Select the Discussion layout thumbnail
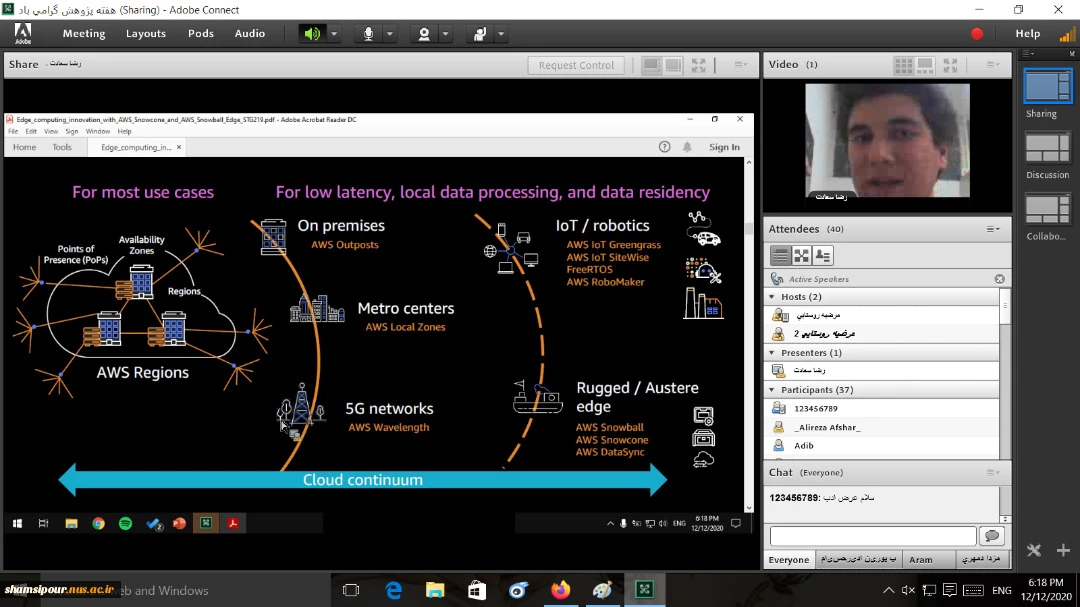The width and height of the screenshot is (1080, 607). [x=1048, y=148]
